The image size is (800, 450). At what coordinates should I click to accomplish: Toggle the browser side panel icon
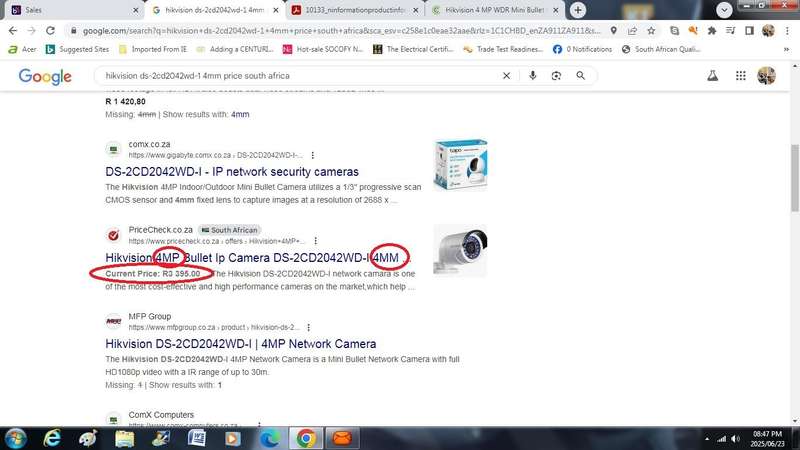pyautogui.click(x=749, y=31)
